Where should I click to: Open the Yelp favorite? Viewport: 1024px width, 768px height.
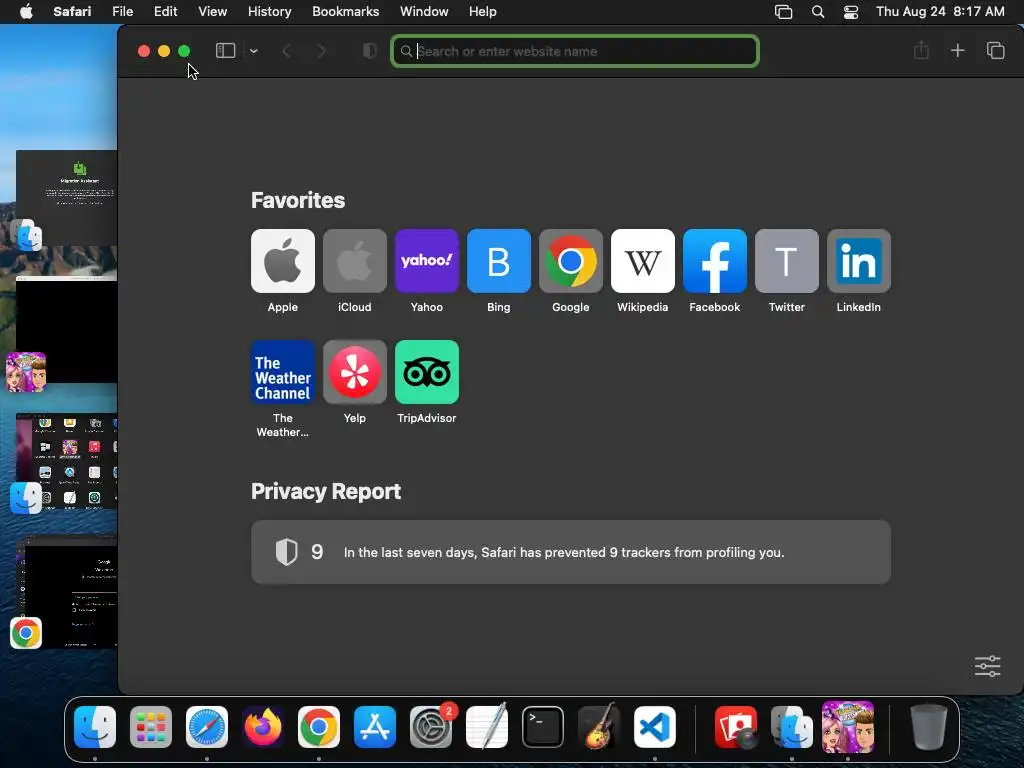(x=355, y=372)
